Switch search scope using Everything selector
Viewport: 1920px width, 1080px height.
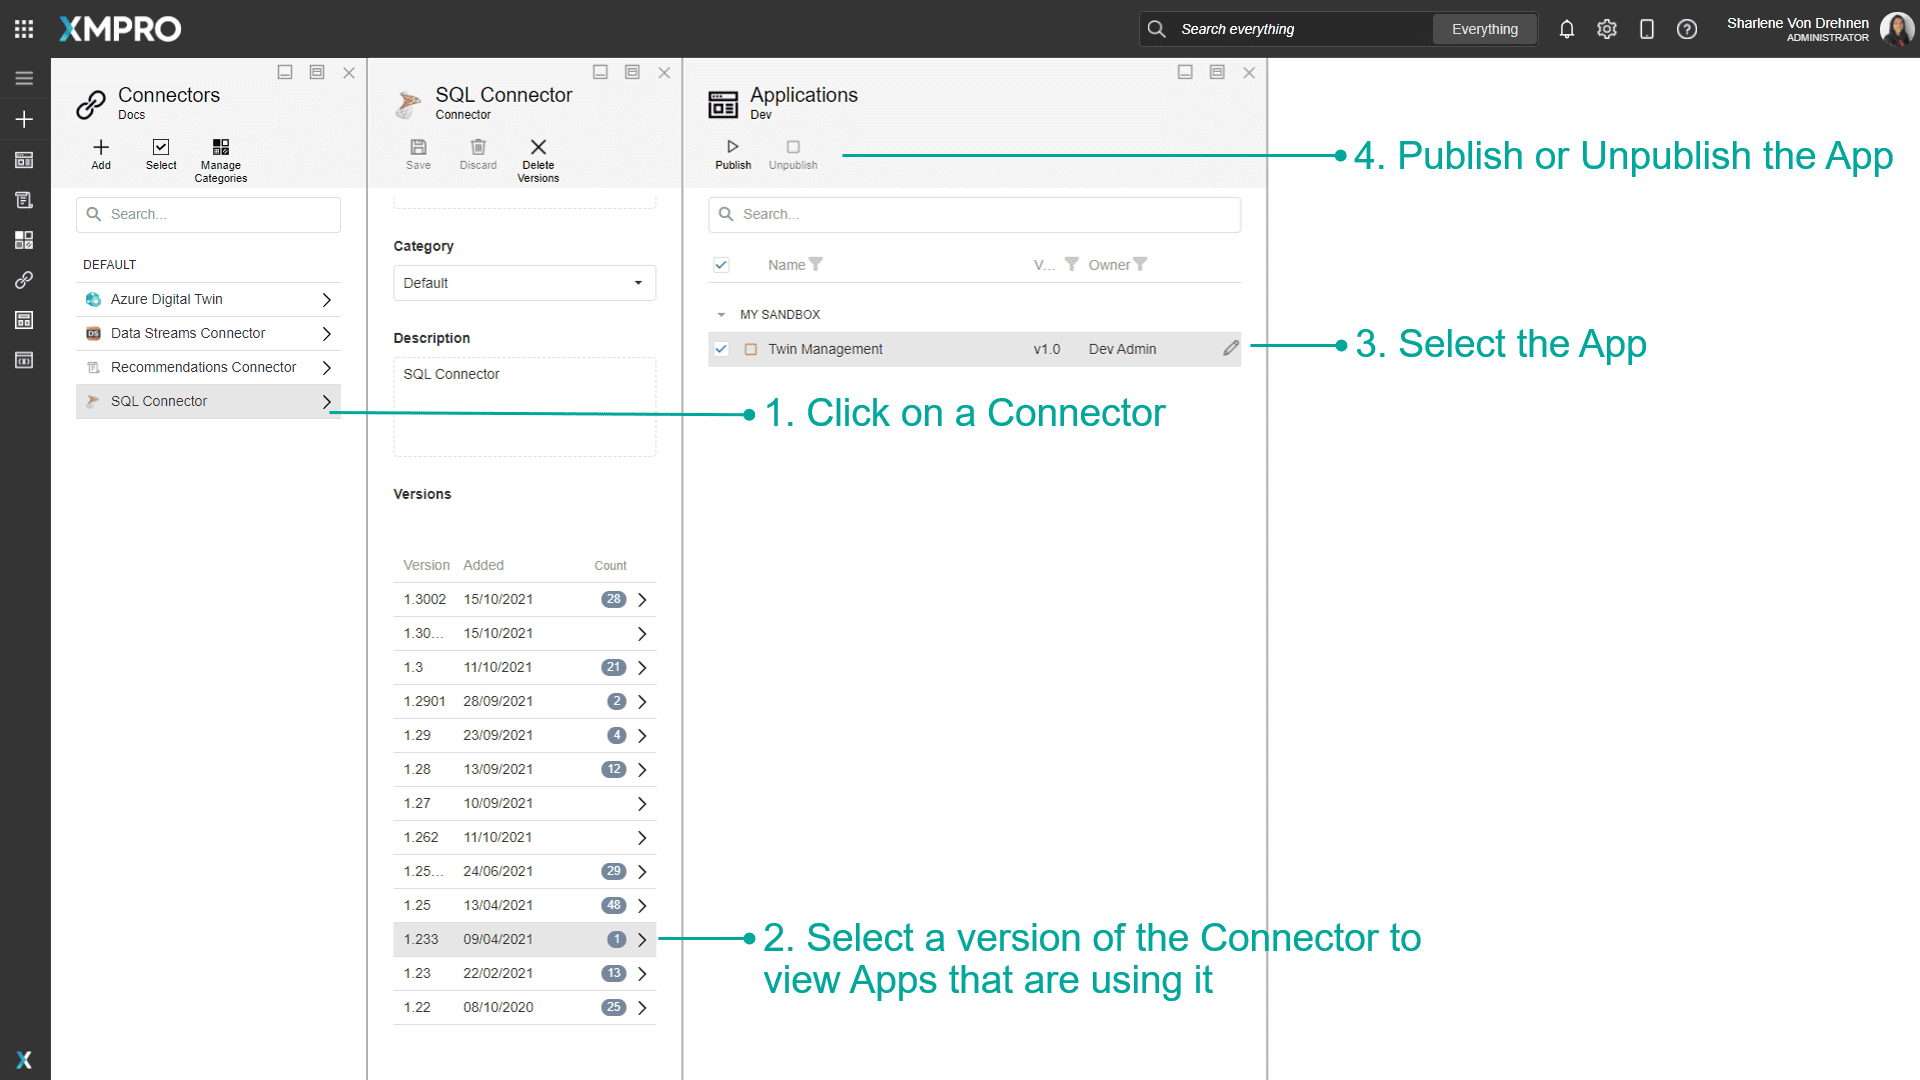1484,29
